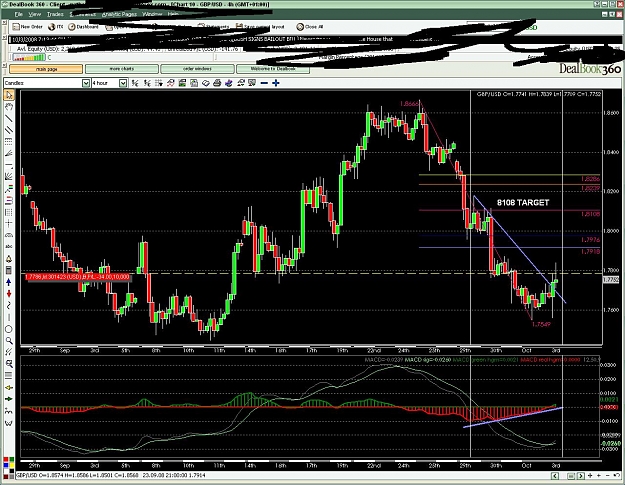Click the bottom scrollbar thumb button

pyautogui.click(x=571, y=475)
